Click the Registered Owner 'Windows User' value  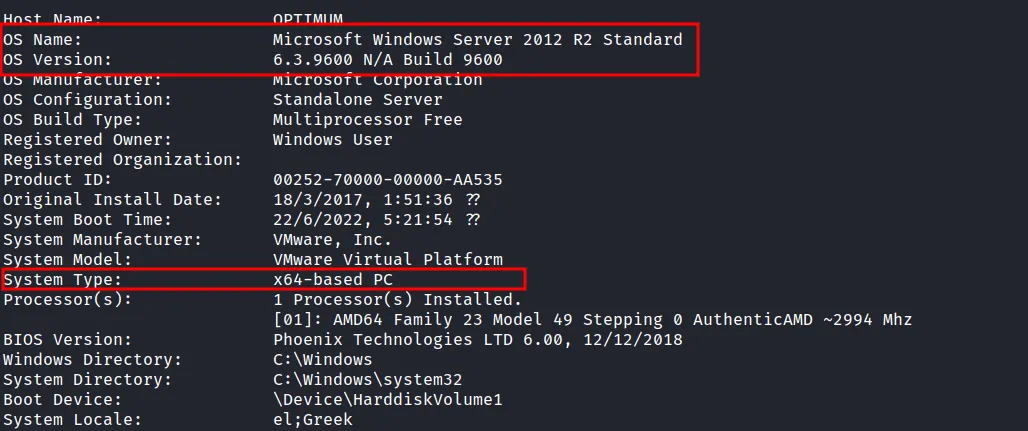(332, 140)
